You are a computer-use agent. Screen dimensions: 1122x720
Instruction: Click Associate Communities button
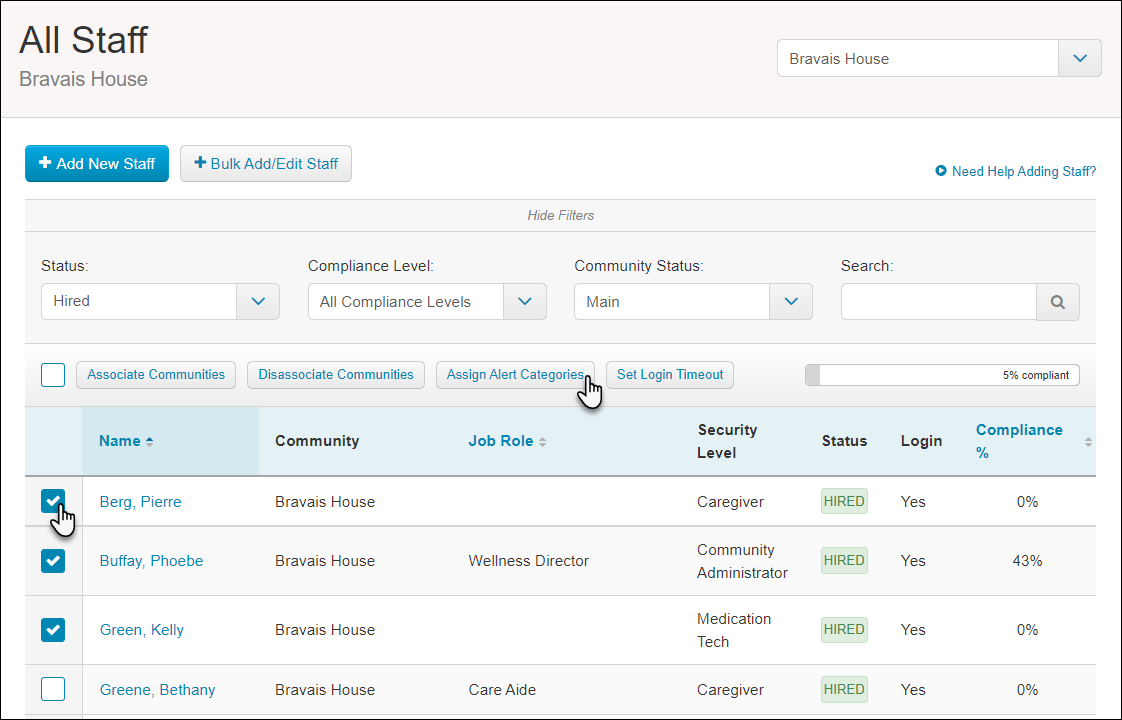(156, 375)
